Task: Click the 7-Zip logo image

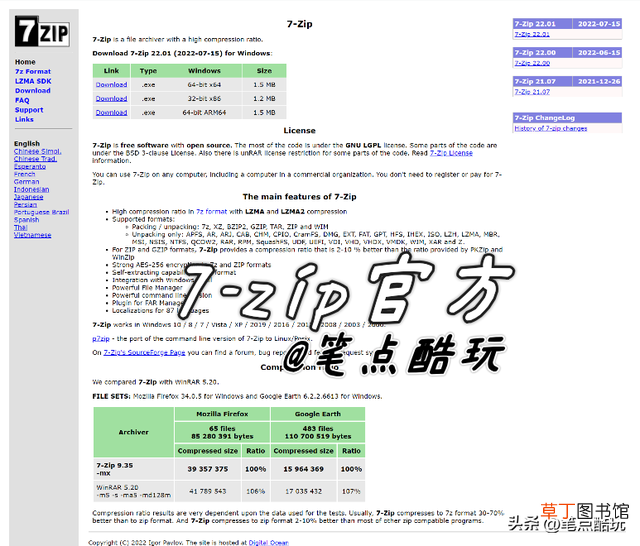Action: 42,31
